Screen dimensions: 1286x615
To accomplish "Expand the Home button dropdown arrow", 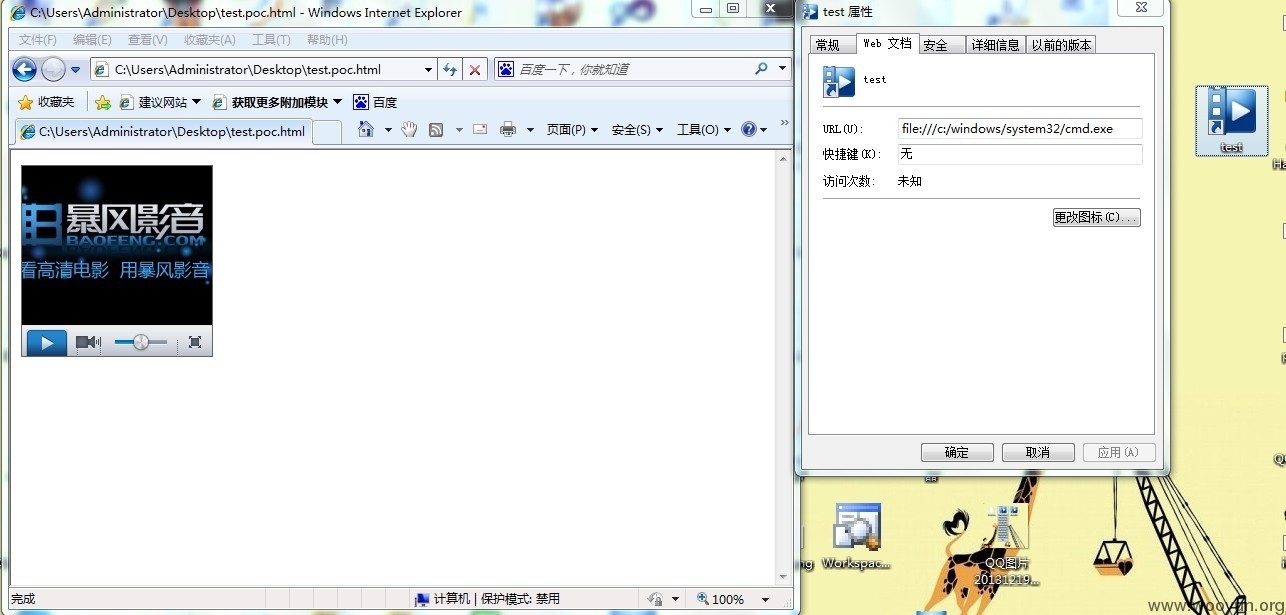I will pos(388,130).
